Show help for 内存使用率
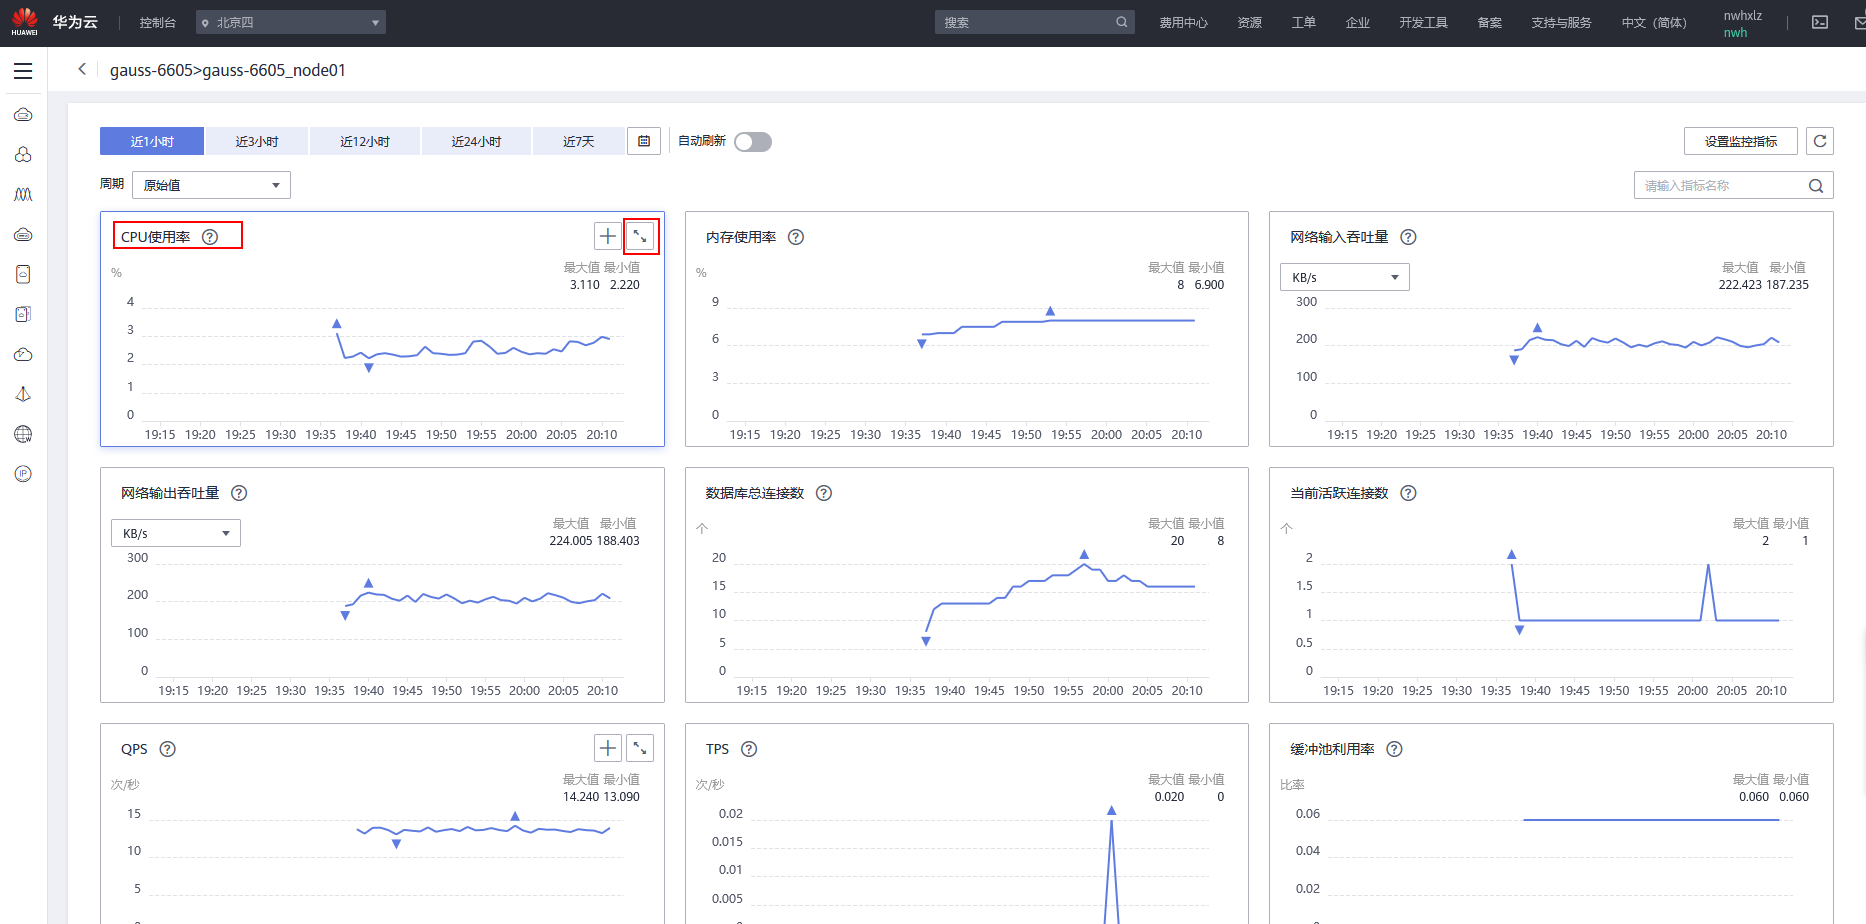The image size is (1866, 924). pos(796,237)
